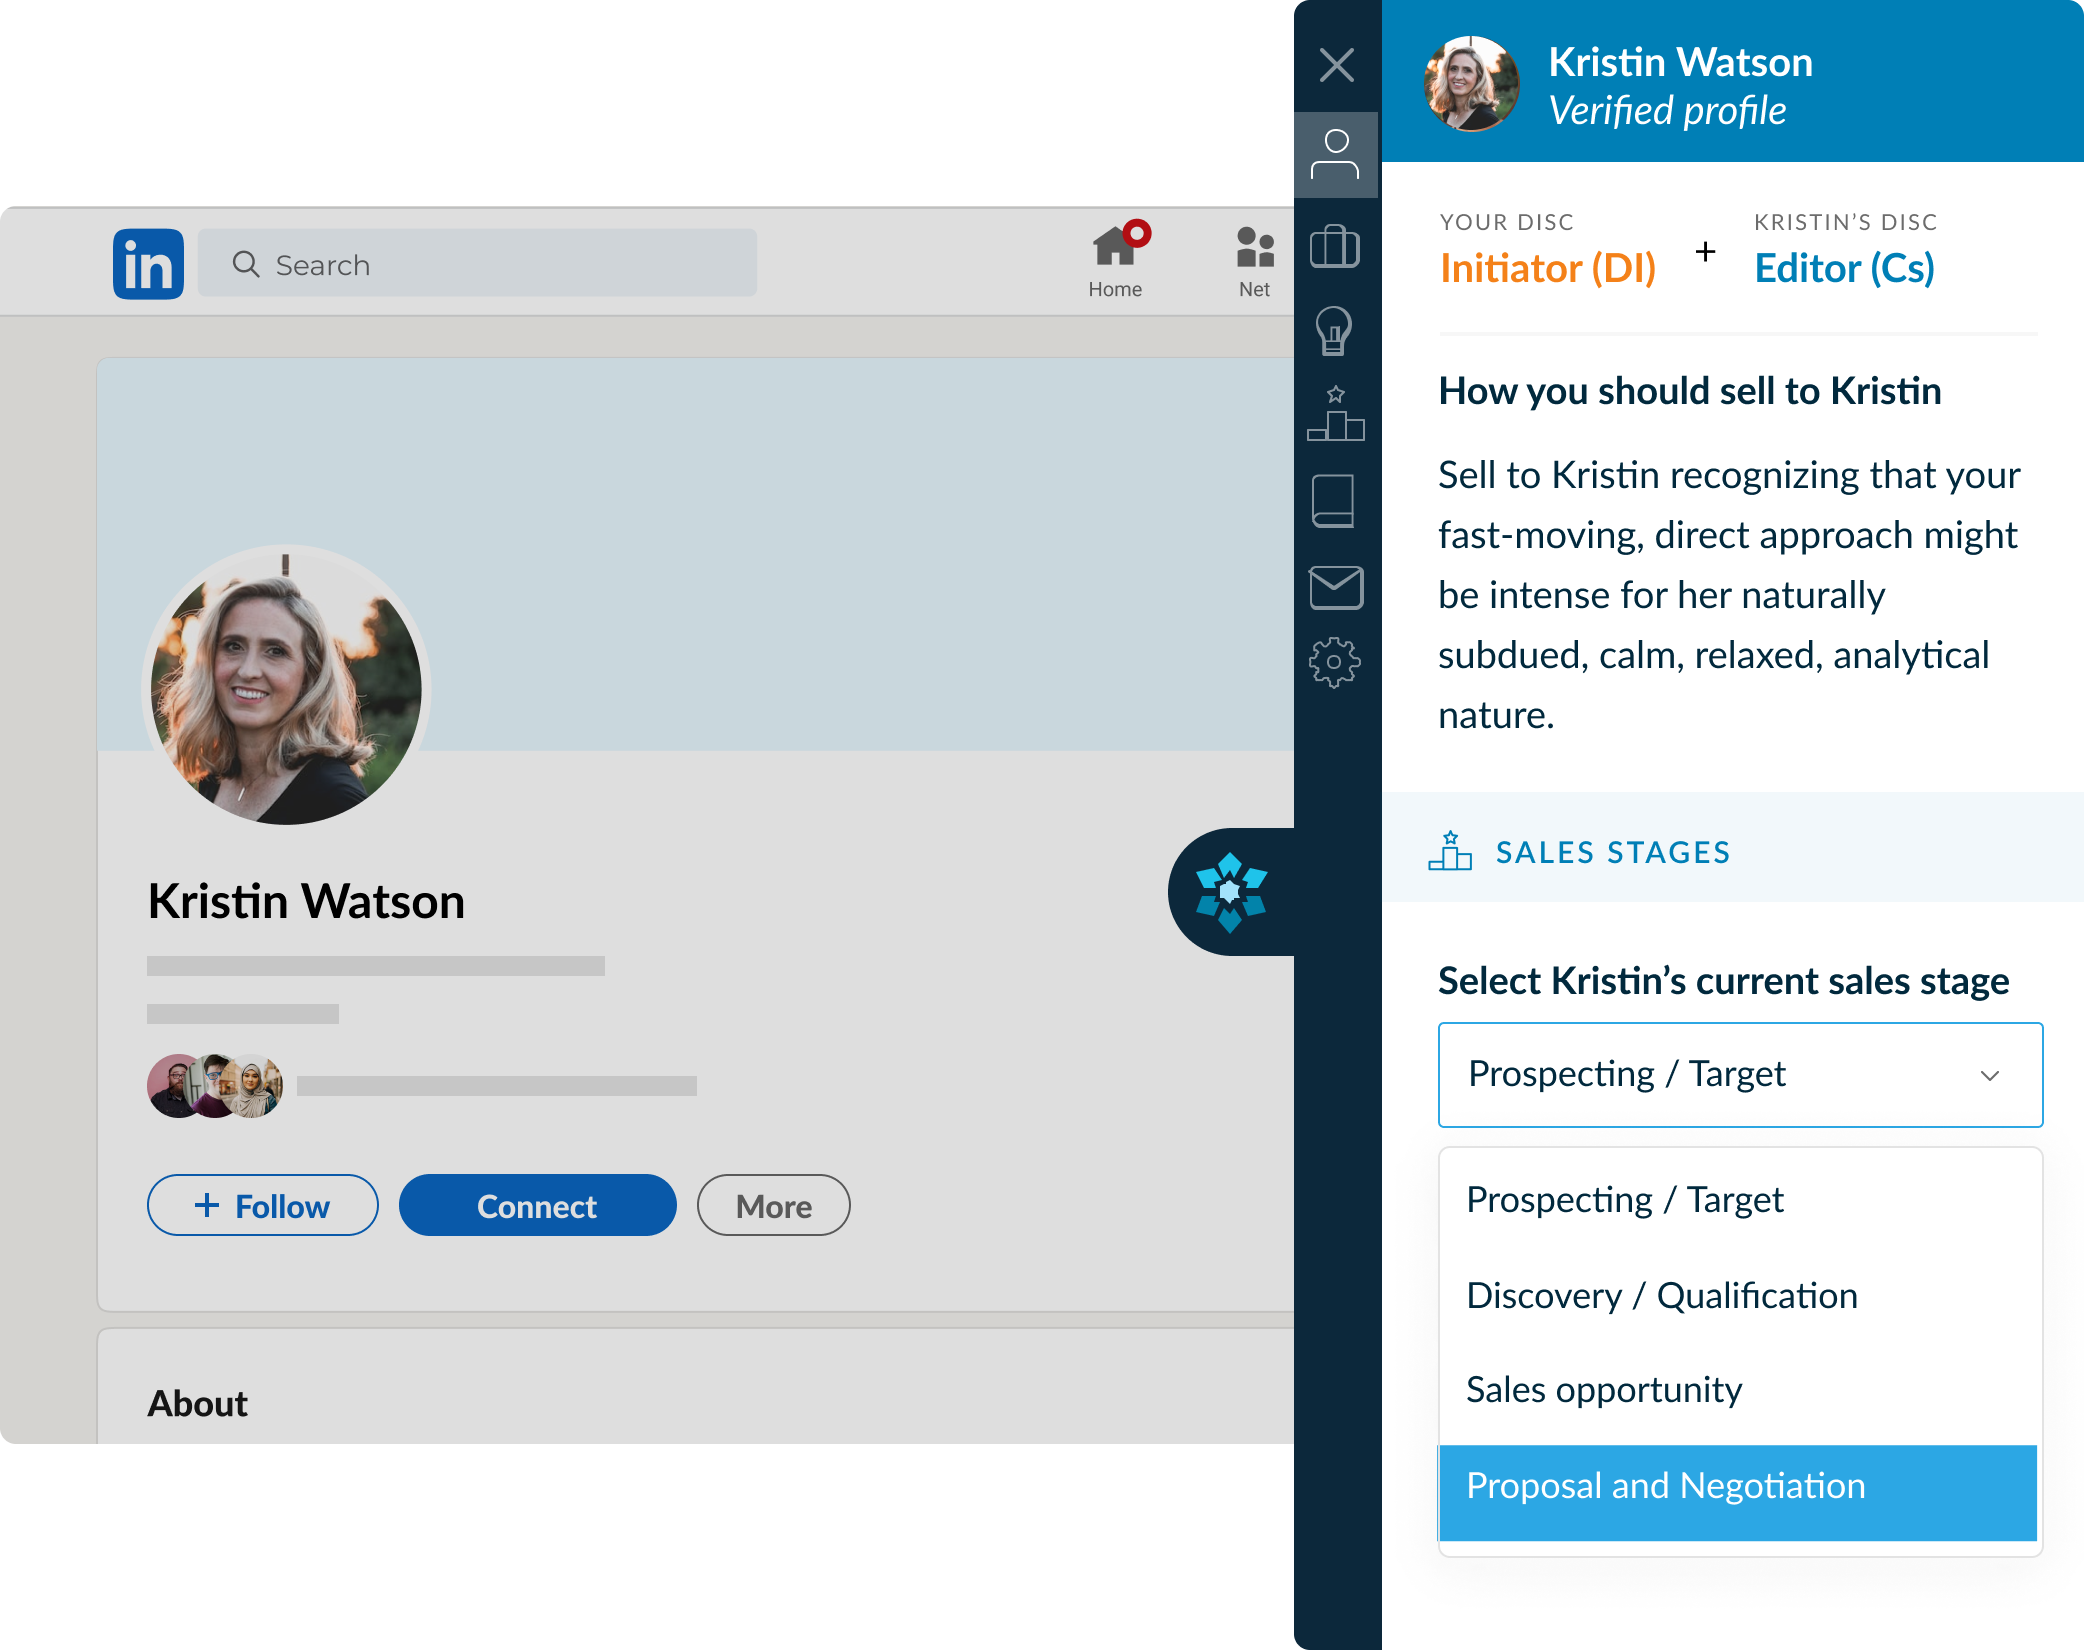Open the book playbook icon
Image resolution: width=2084 pixels, height=1650 pixels.
pos(1333,500)
